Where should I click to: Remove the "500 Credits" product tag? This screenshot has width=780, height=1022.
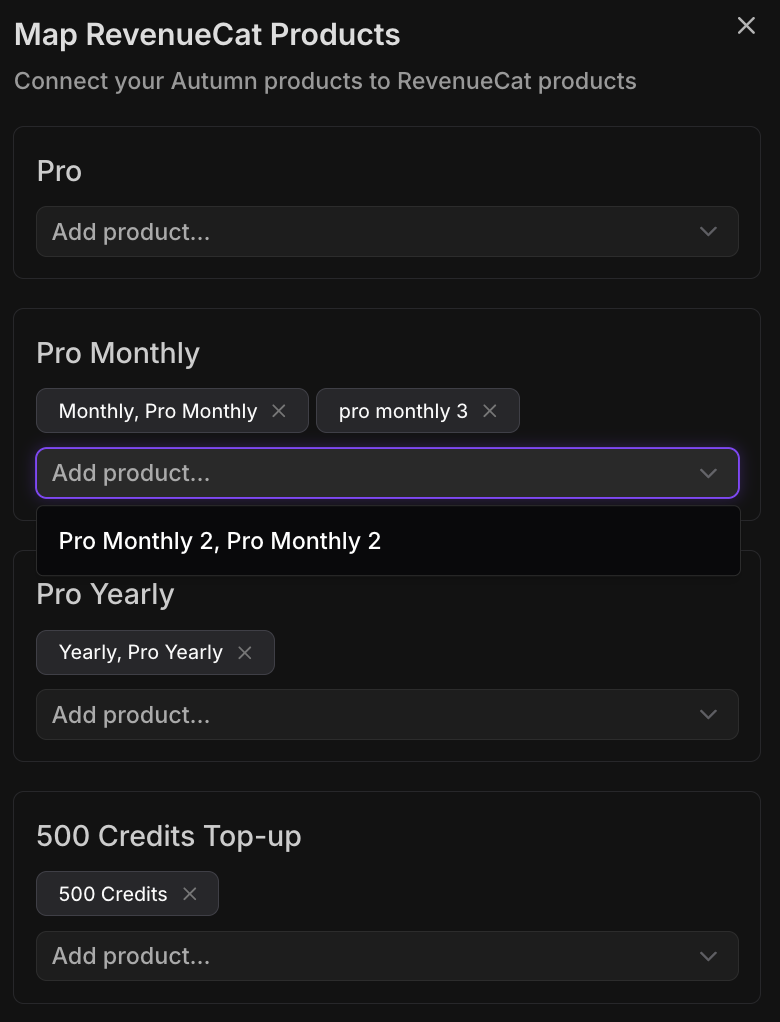[x=189, y=893]
